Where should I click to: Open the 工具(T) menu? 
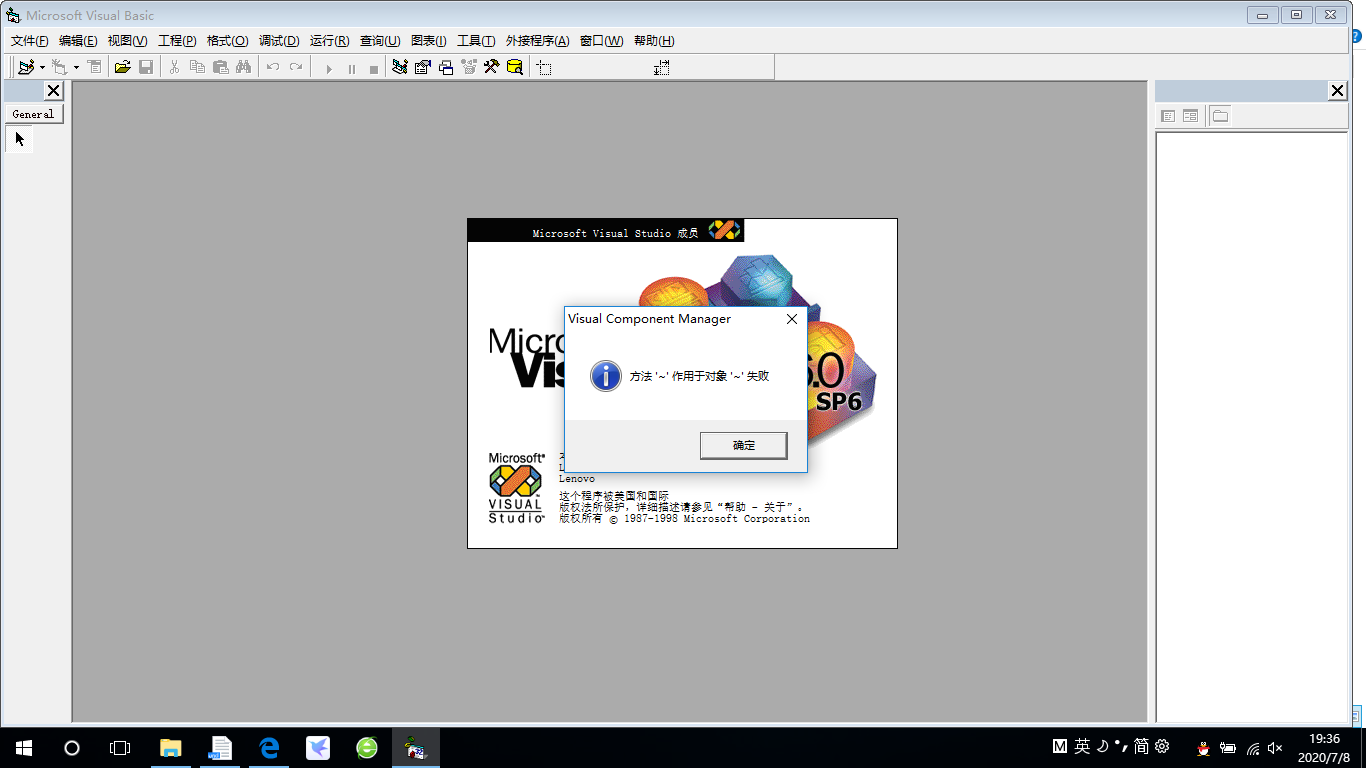coord(476,41)
